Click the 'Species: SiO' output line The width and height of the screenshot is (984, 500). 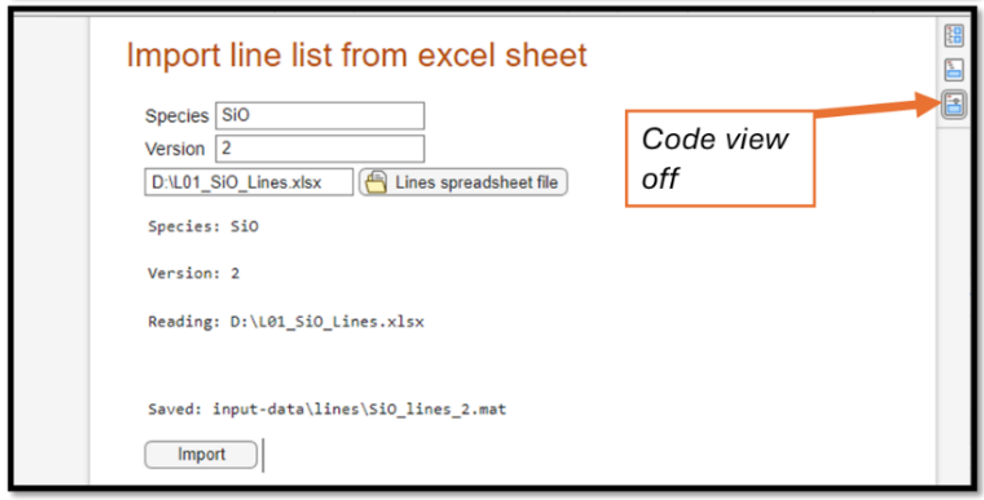tap(203, 226)
